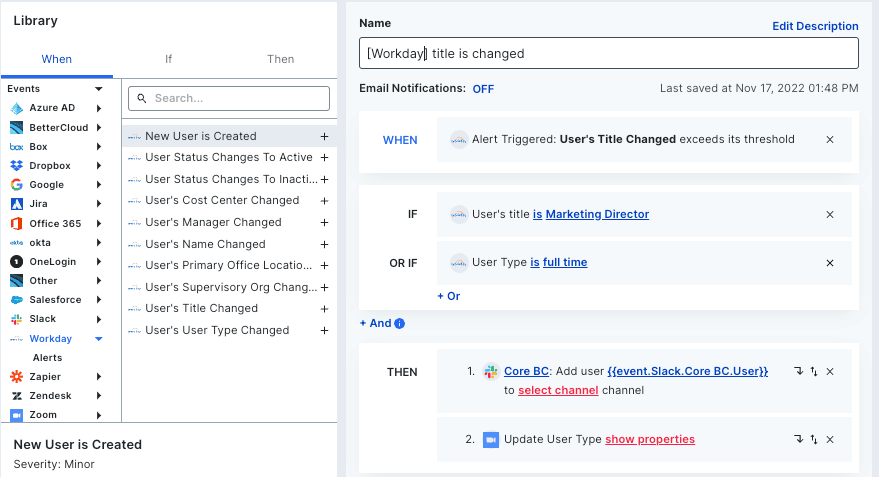Screen dimensions: 879x477
Task: Select User's Primary Office Location row text
Action: pyautogui.click(x=228, y=265)
